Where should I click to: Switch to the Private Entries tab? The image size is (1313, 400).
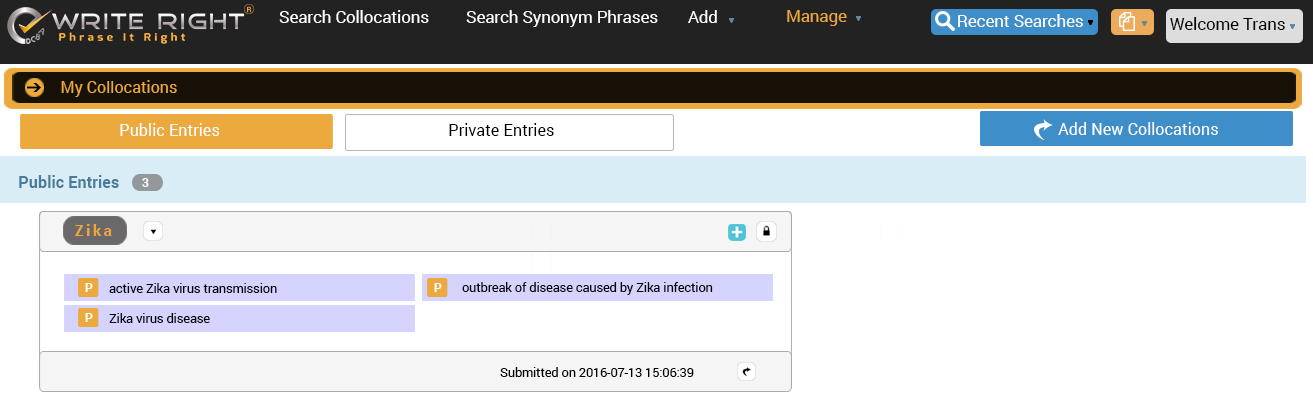tap(509, 131)
